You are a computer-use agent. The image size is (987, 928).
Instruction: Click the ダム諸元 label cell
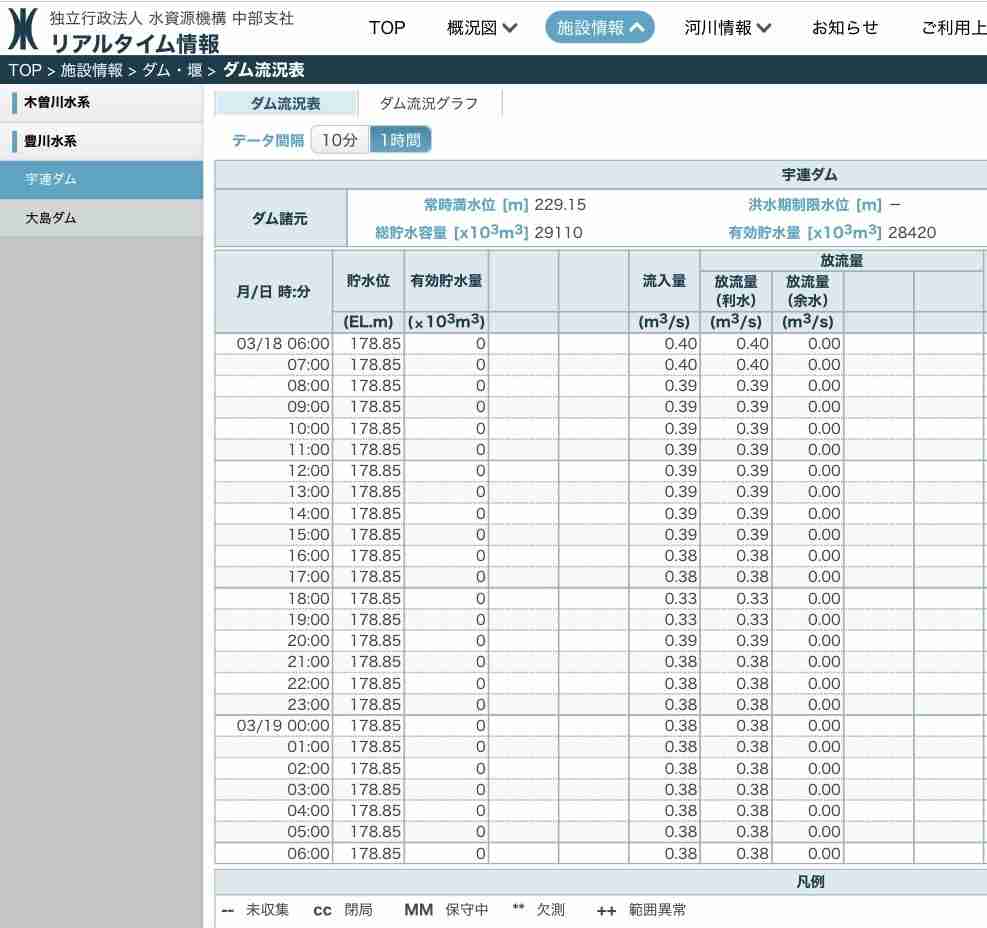[x=280, y=218]
